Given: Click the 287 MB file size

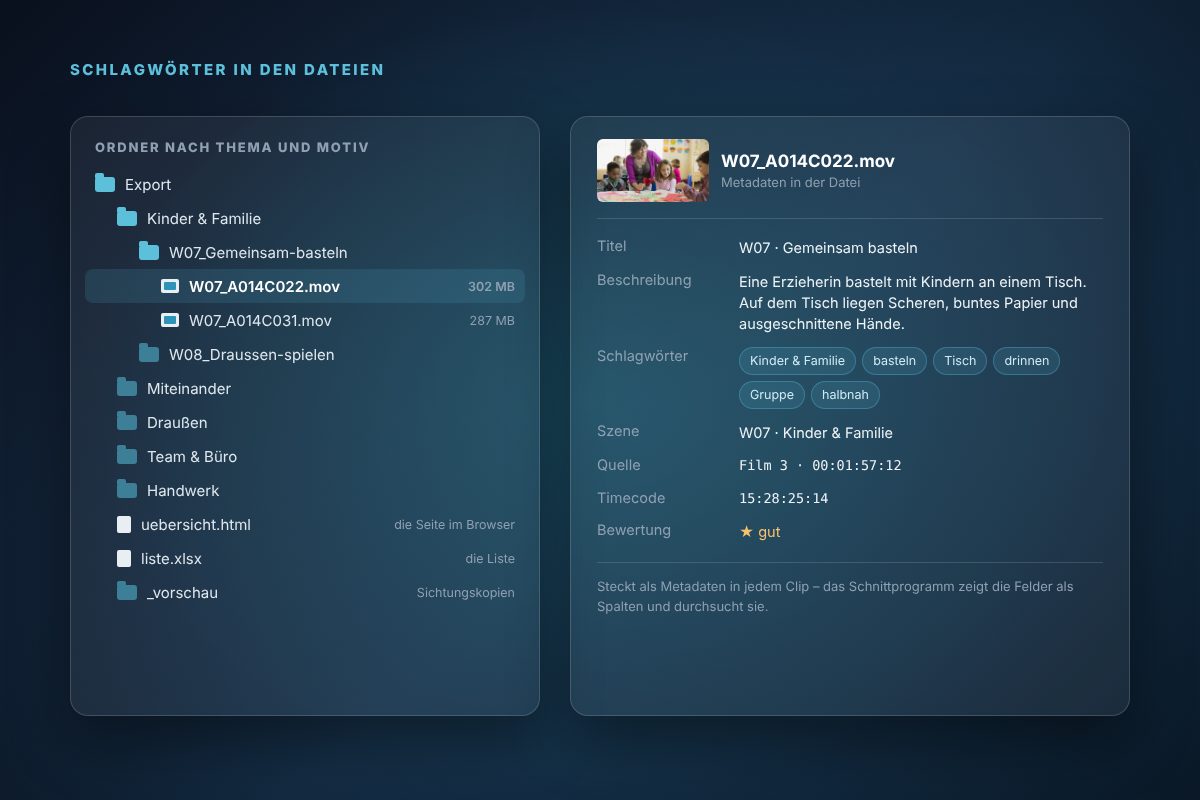Looking at the screenshot, I should (492, 321).
